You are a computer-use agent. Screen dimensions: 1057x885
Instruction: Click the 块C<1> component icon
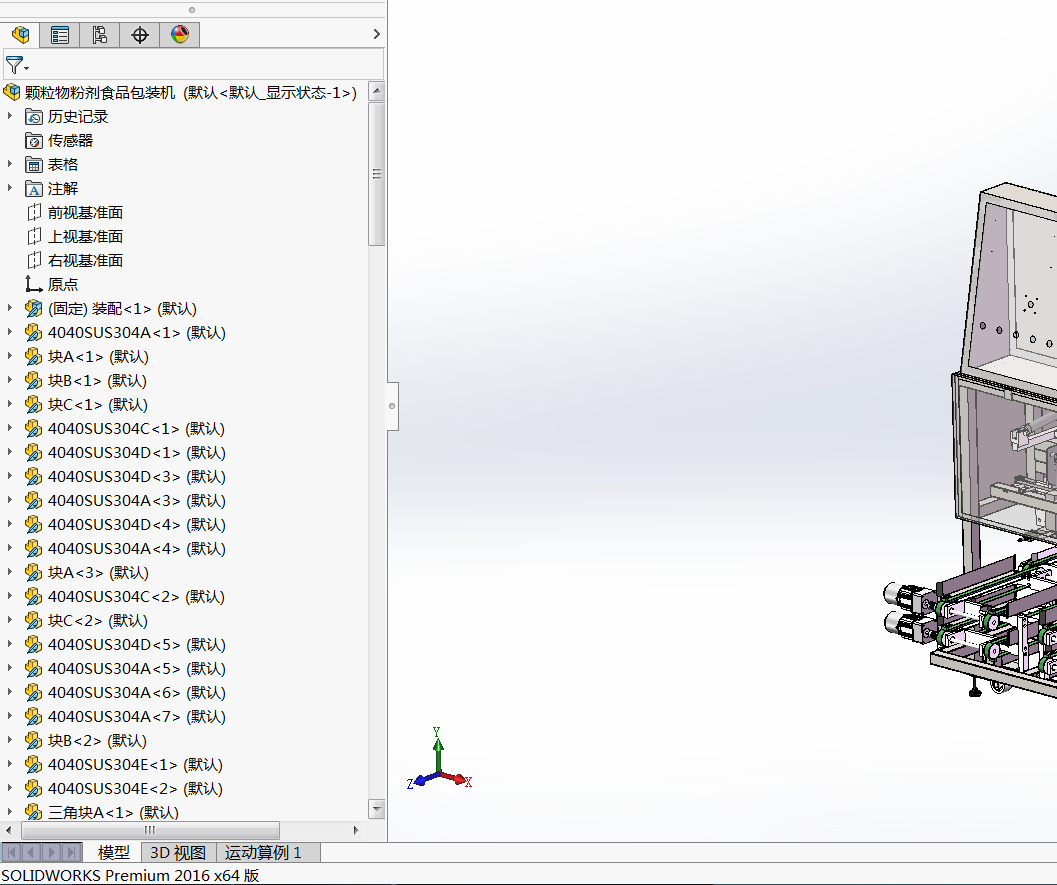pyautogui.click(x=34, y=404)
